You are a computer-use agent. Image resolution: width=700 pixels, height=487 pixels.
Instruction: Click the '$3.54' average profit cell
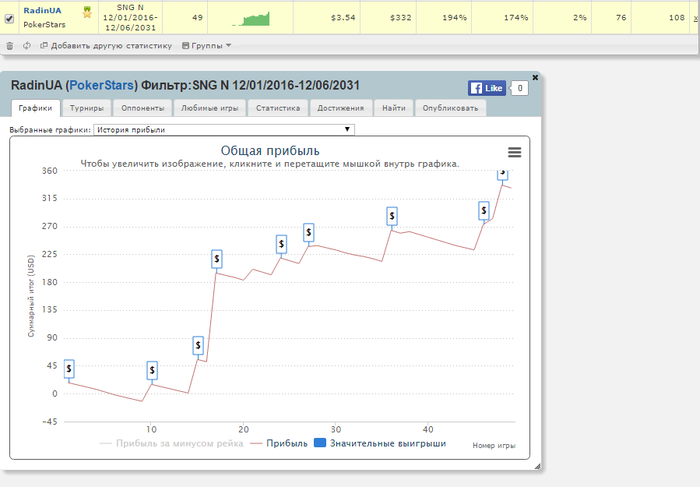[327, 17]
